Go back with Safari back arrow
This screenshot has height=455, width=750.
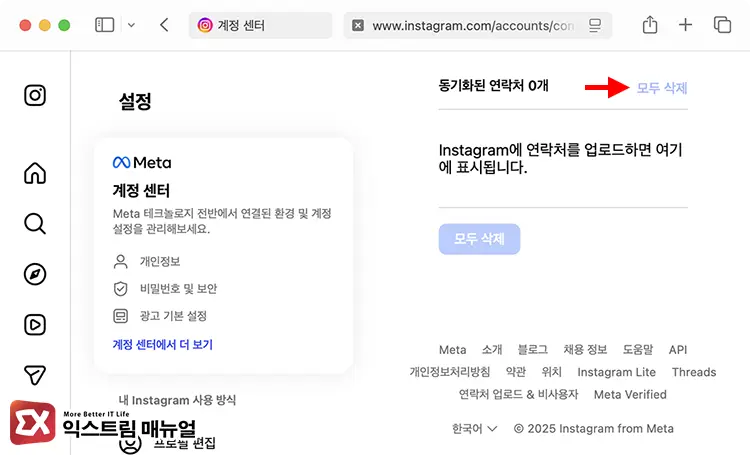(x=164, y=25)
